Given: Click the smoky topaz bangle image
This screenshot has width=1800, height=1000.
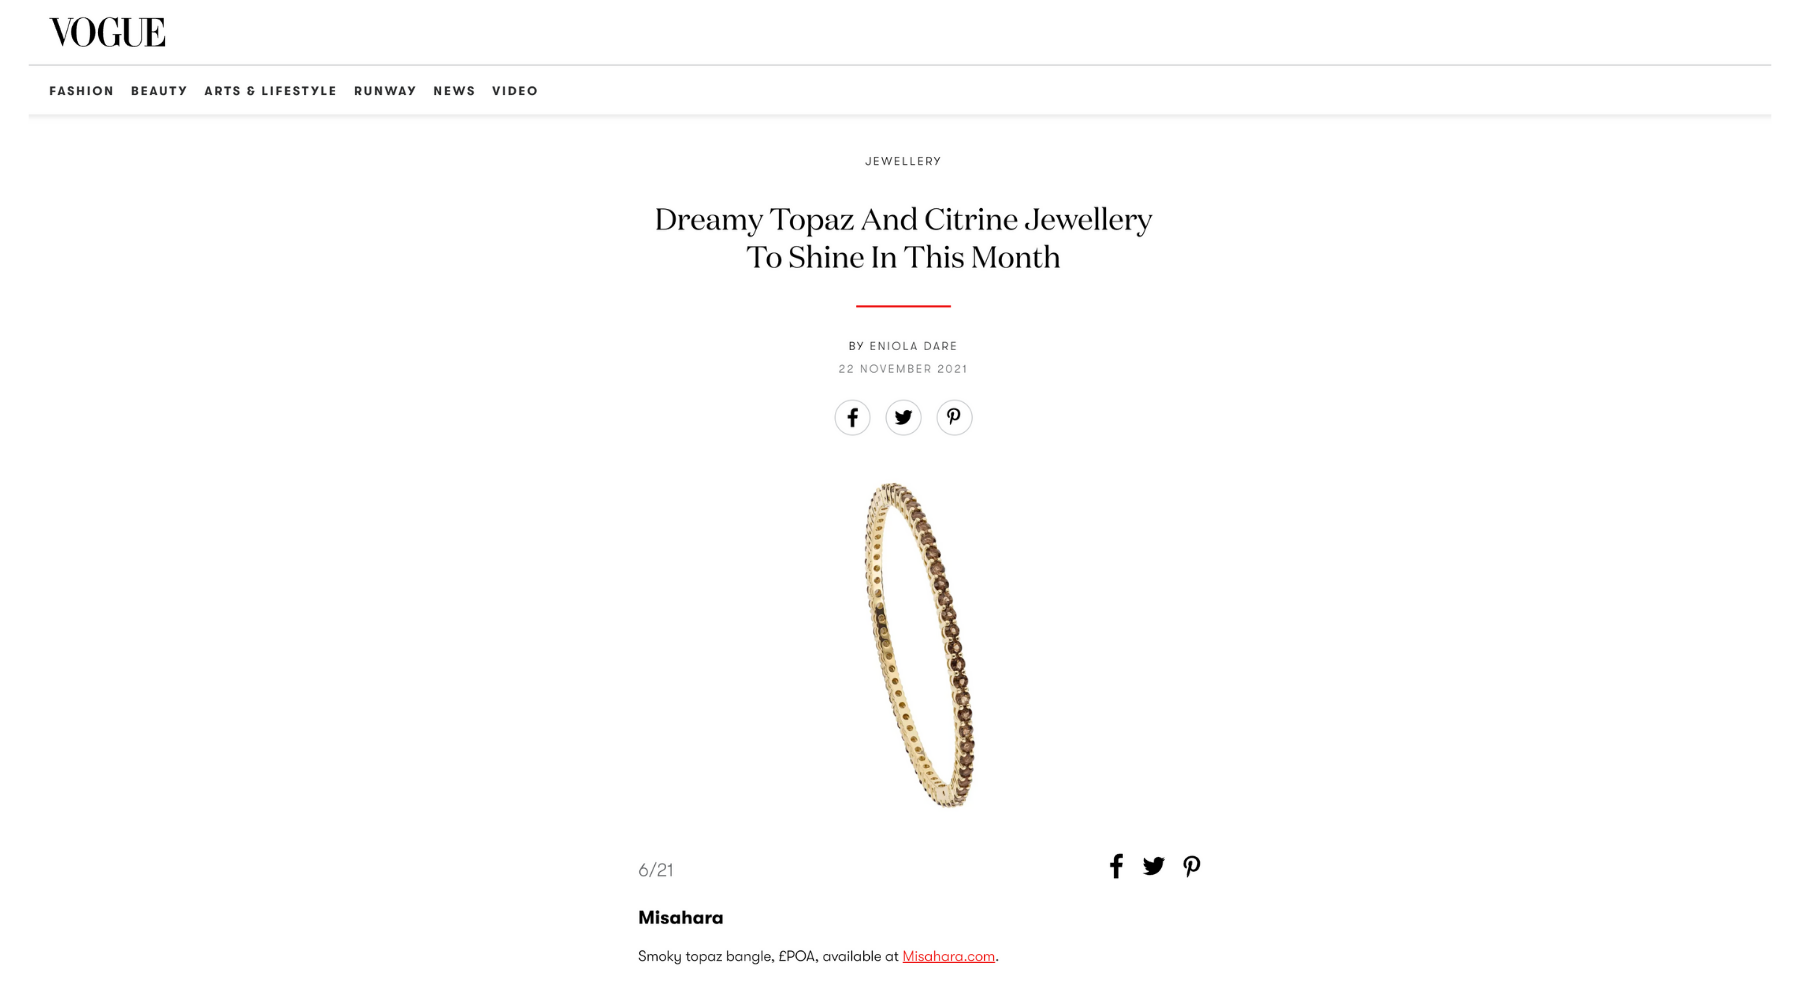Looking at the screenshot, I should coord(919,645).
